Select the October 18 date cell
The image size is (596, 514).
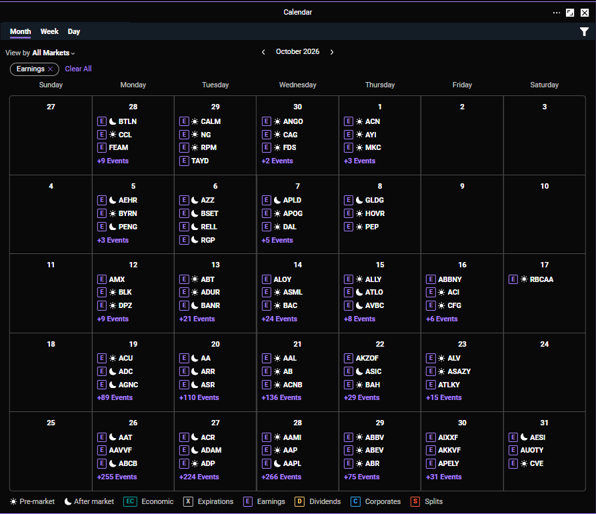point(51,373)
